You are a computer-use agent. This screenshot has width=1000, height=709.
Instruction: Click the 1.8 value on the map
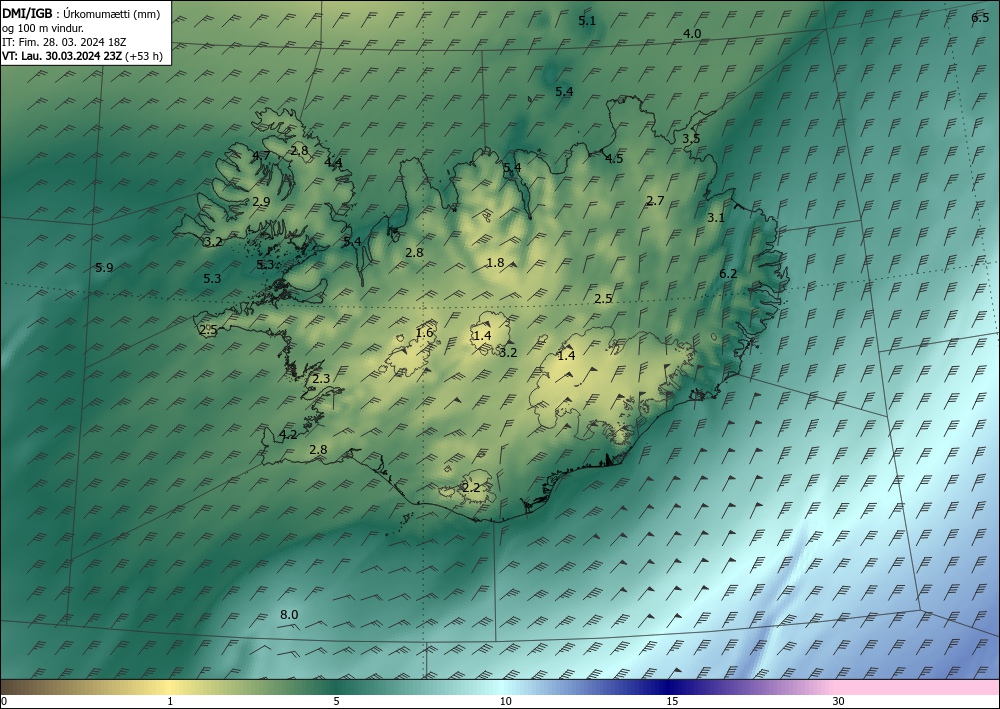coord(495,263)
